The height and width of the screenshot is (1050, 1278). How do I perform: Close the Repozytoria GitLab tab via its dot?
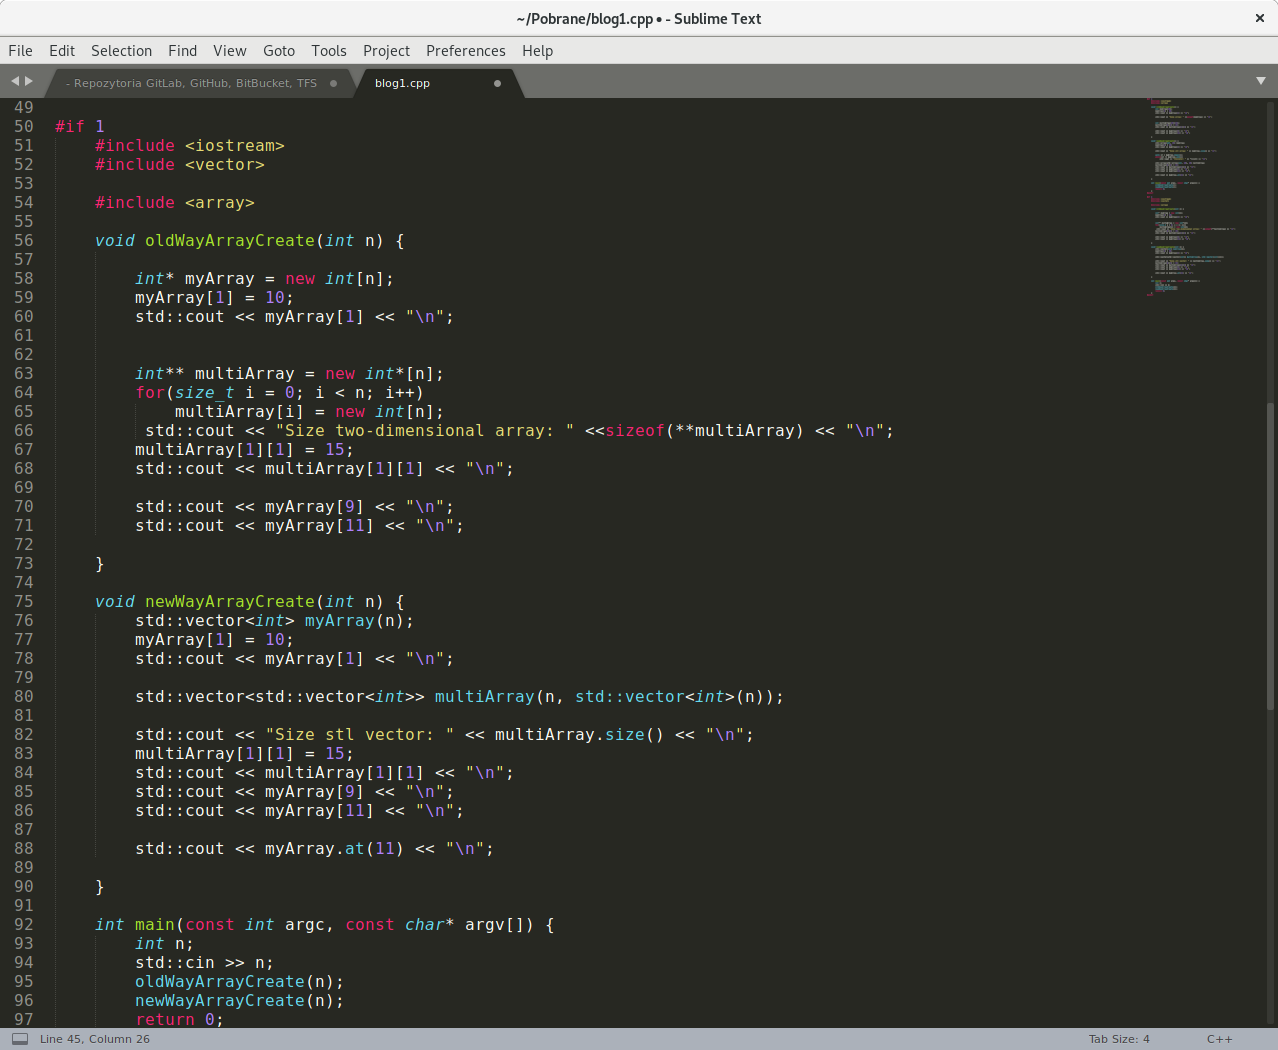click(333, 83)
